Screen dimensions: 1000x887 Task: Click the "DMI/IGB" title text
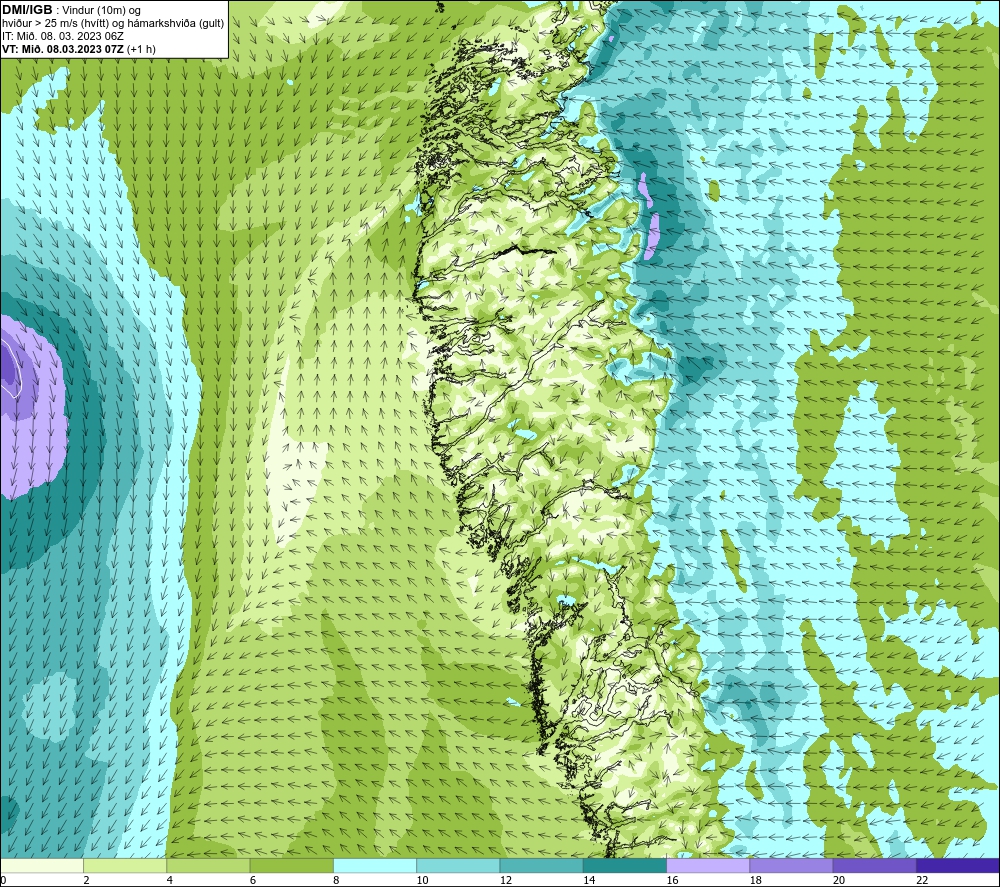coord(27,10)
